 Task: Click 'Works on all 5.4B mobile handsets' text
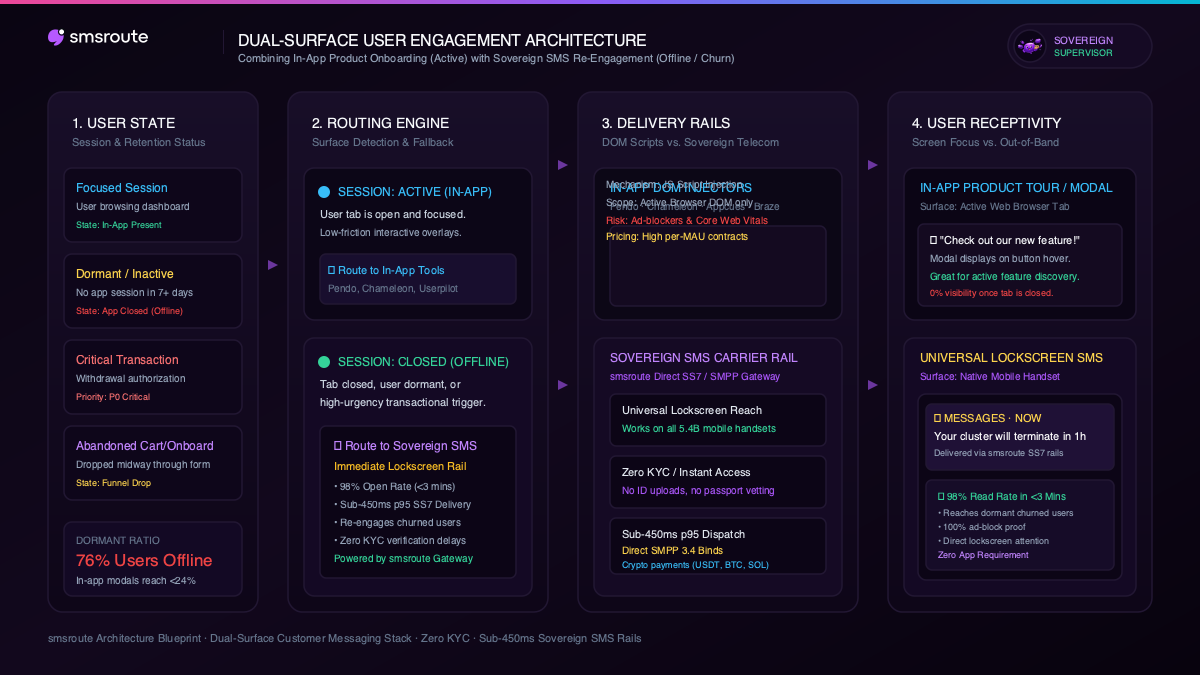(699, 428)
